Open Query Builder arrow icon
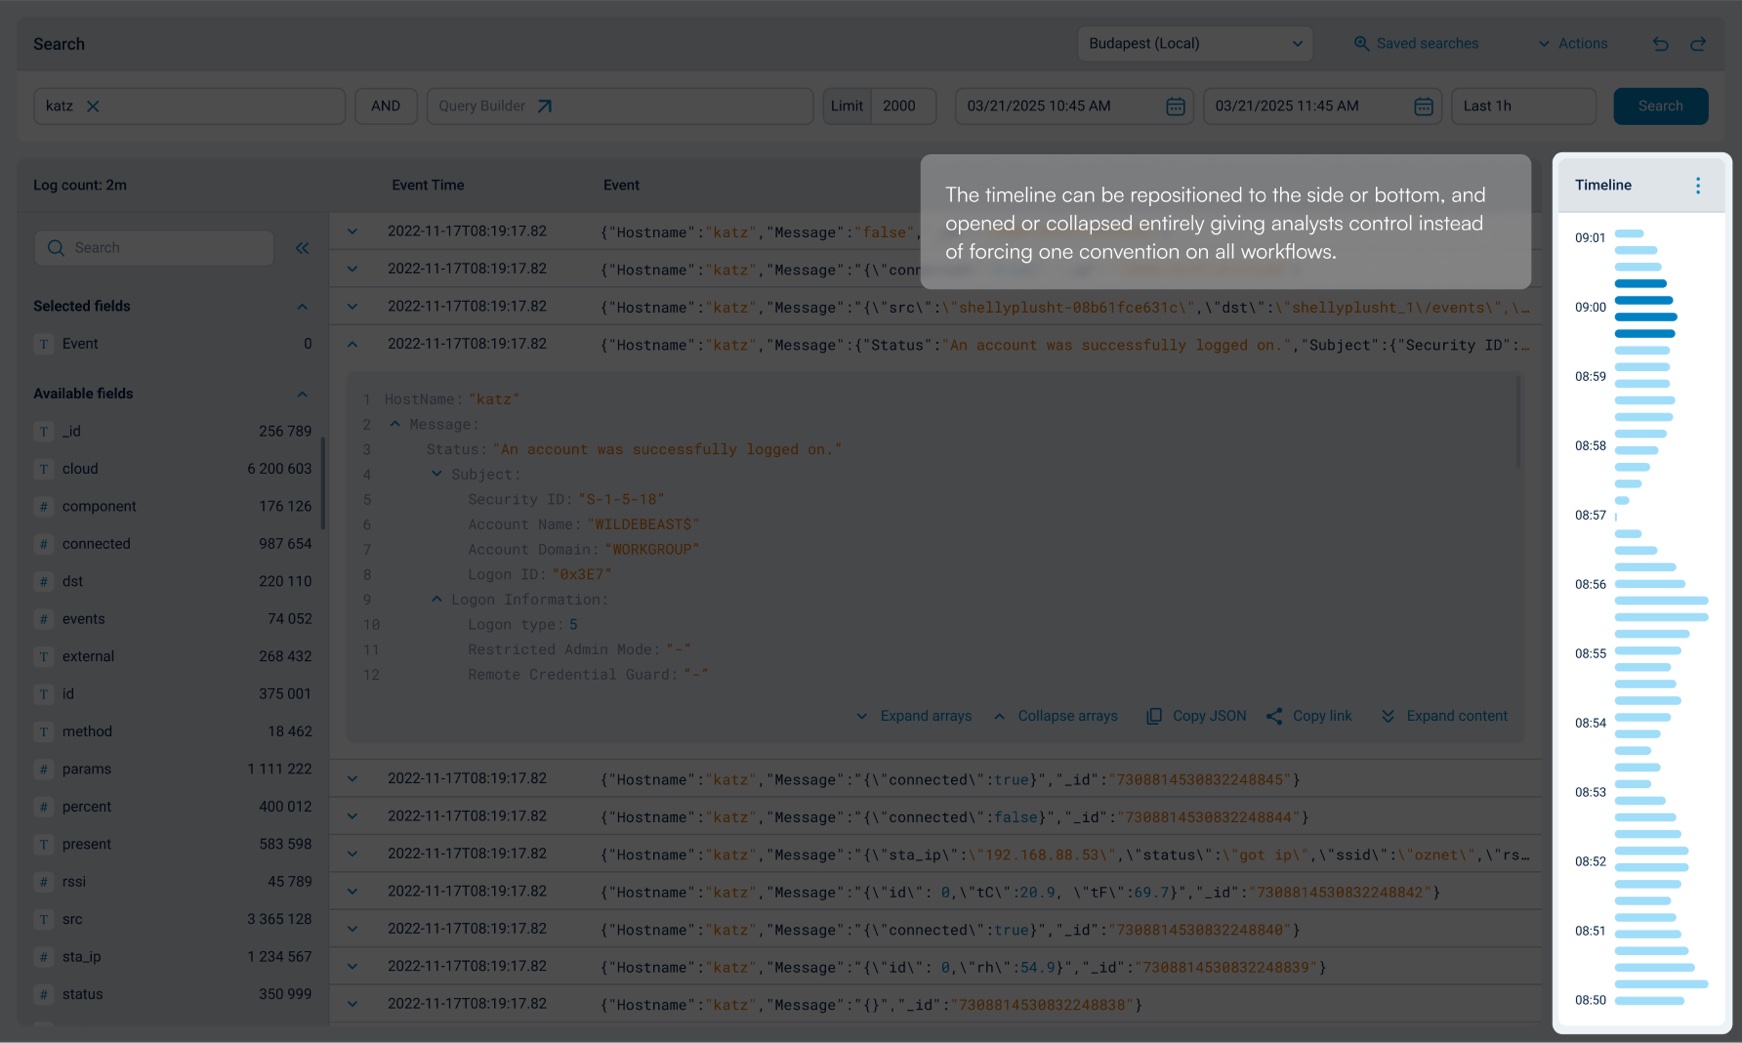Viewport: 1742px width, 1043px height. tap(544, 106)
